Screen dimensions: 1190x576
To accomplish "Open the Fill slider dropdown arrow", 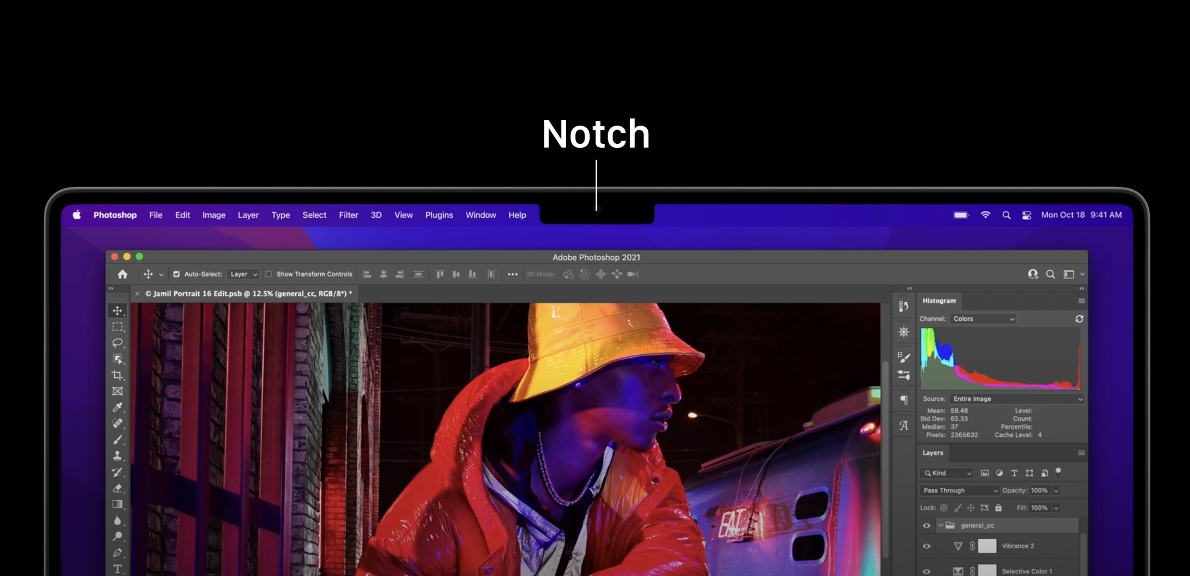I will tap(1056, 508).
